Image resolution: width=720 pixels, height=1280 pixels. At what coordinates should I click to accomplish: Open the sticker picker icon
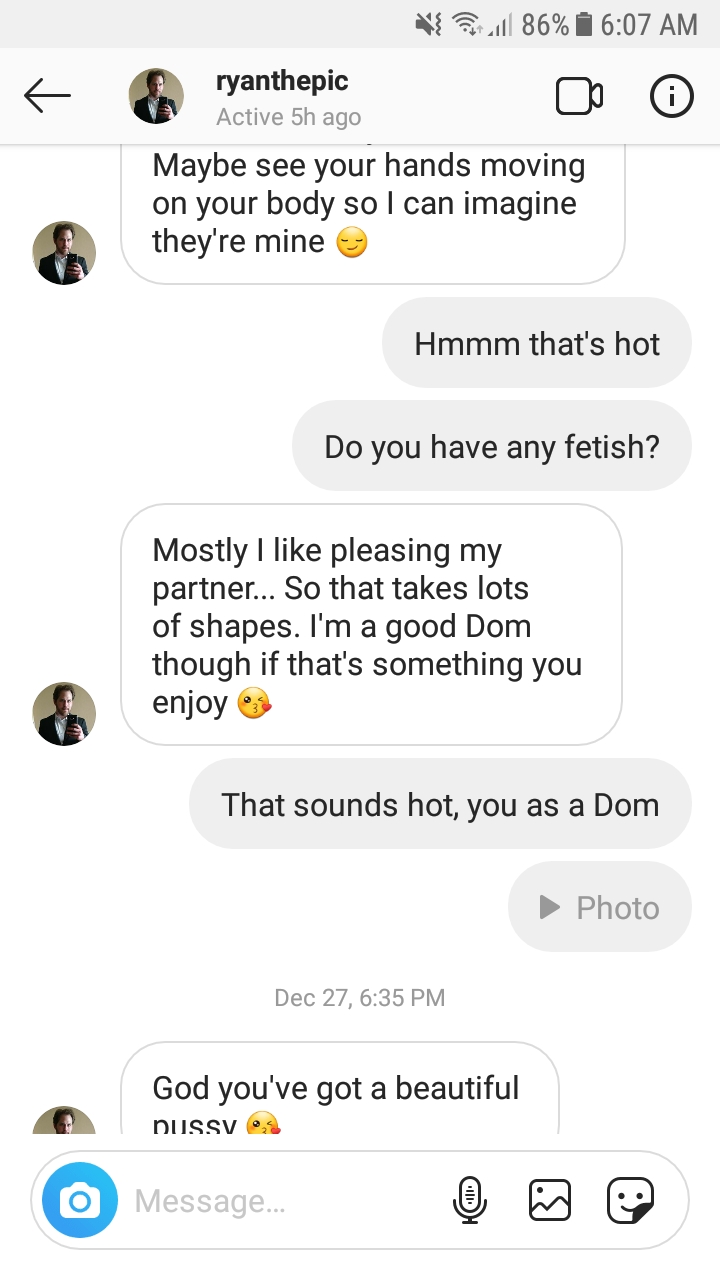click(x=631, y=1200)
